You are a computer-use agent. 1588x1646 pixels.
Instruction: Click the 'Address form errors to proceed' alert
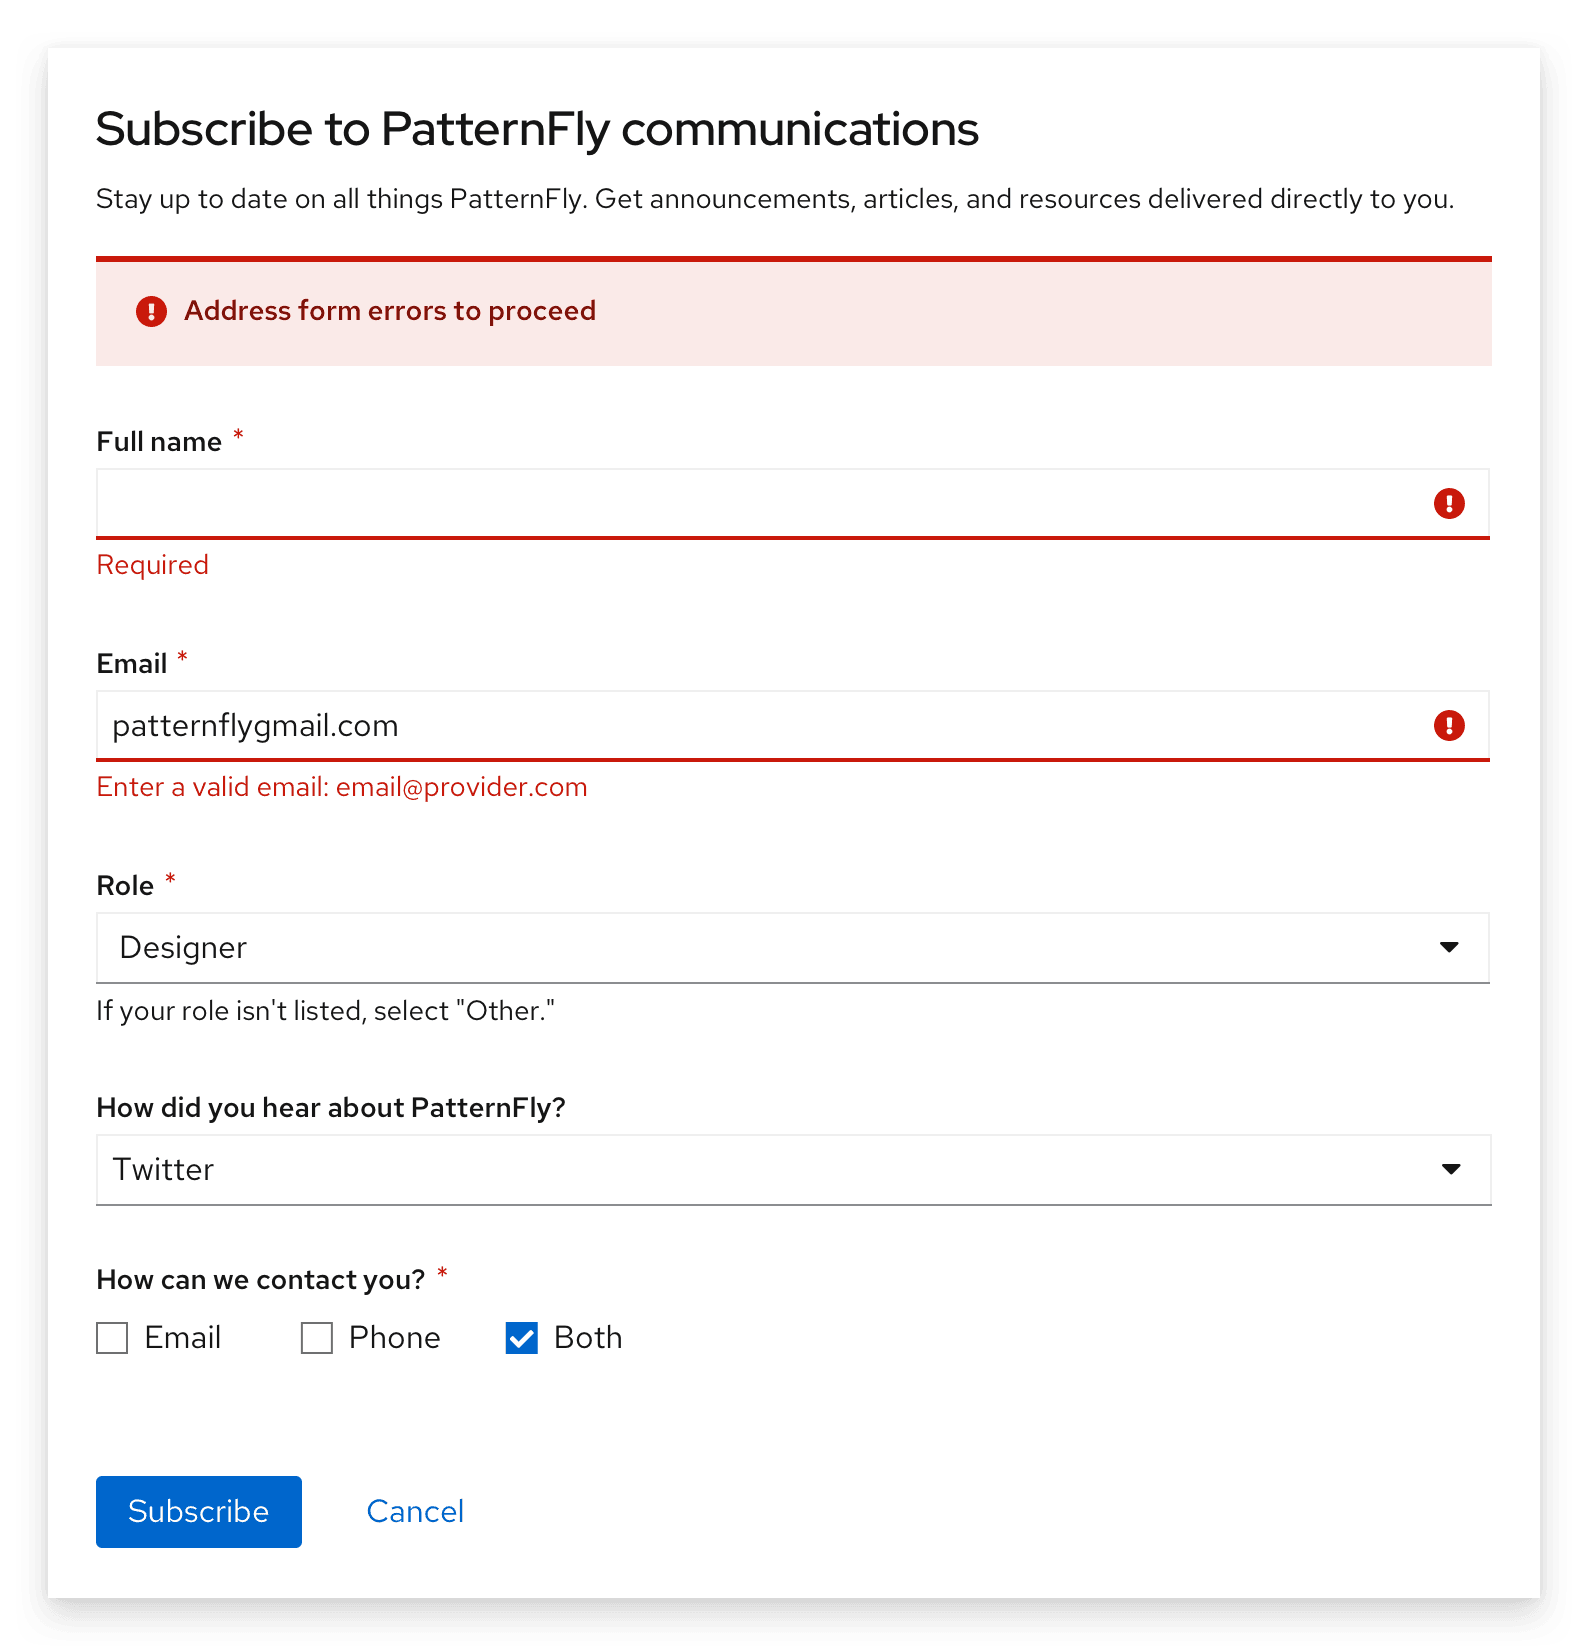[x=390, y=312]
